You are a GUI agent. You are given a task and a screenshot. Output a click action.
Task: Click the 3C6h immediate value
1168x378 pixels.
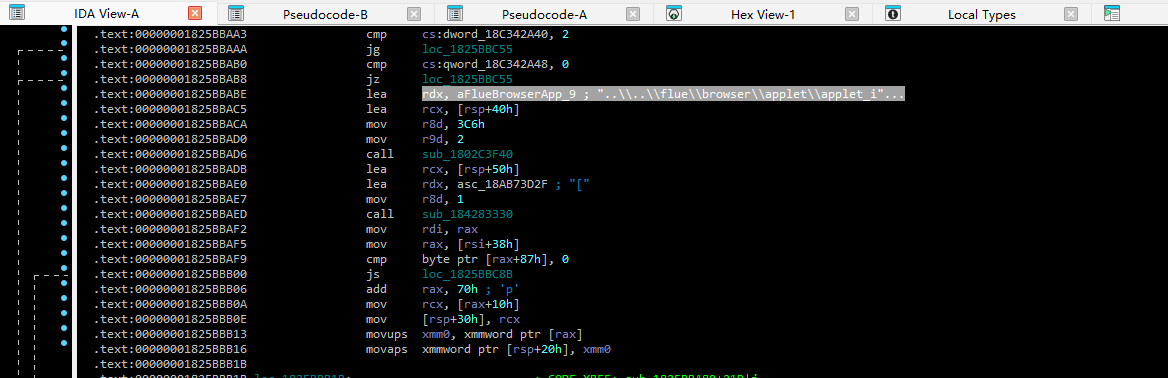pos(470,125)
